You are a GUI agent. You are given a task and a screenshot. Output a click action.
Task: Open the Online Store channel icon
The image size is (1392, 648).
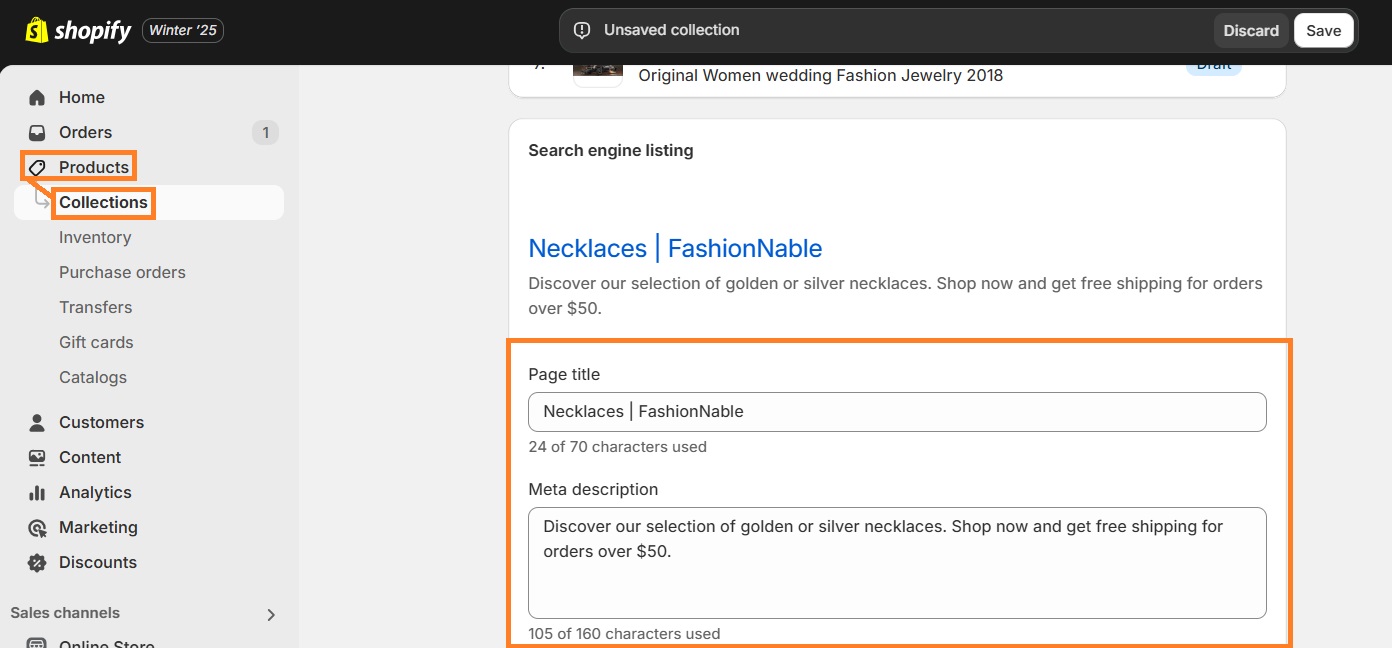(36, 643)
